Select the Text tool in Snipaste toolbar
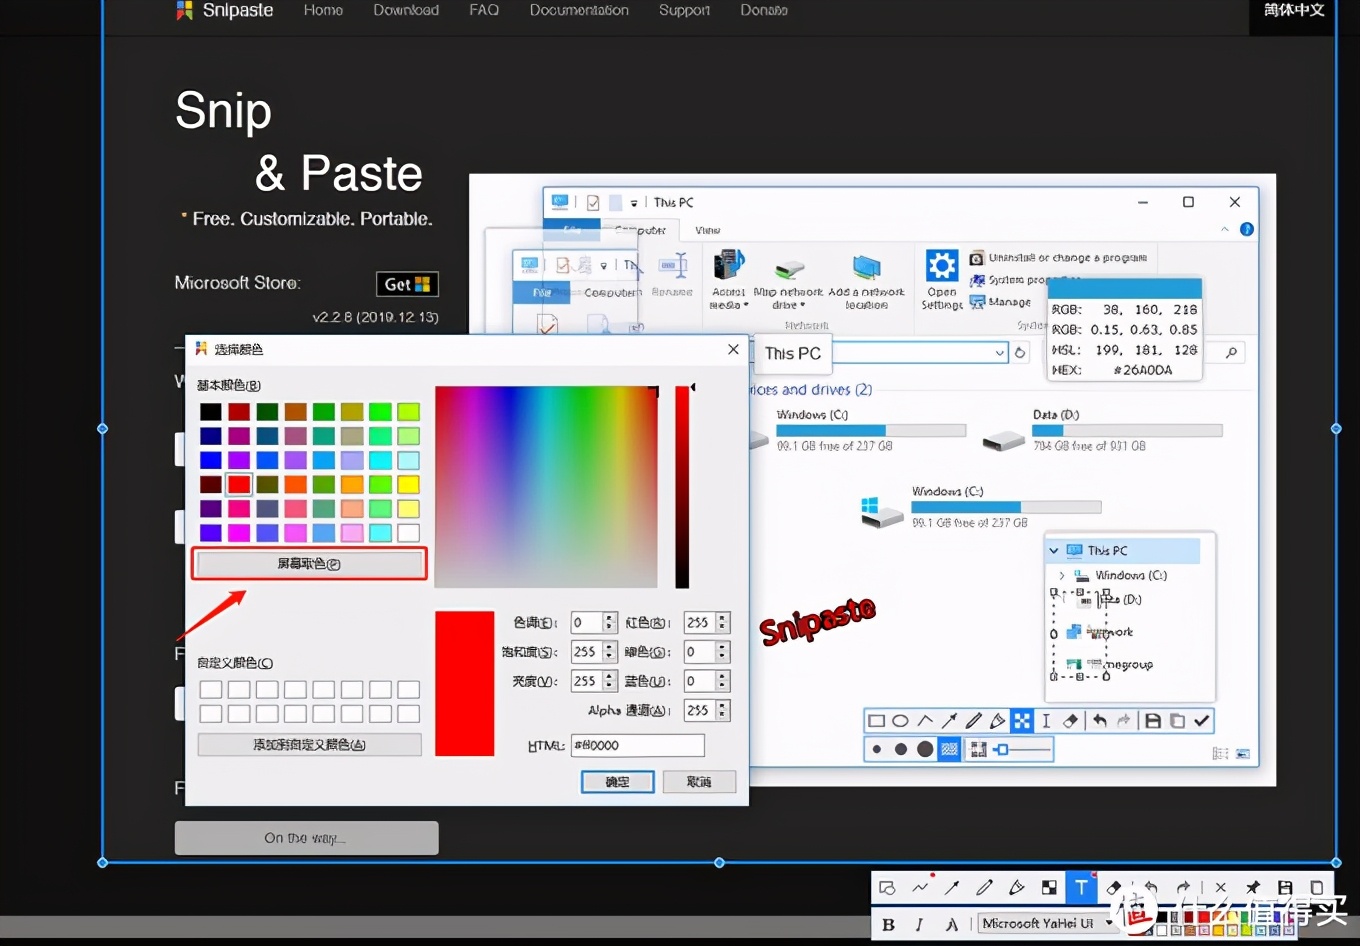The image size is (1360, 946). click(x=1081, y=887)
